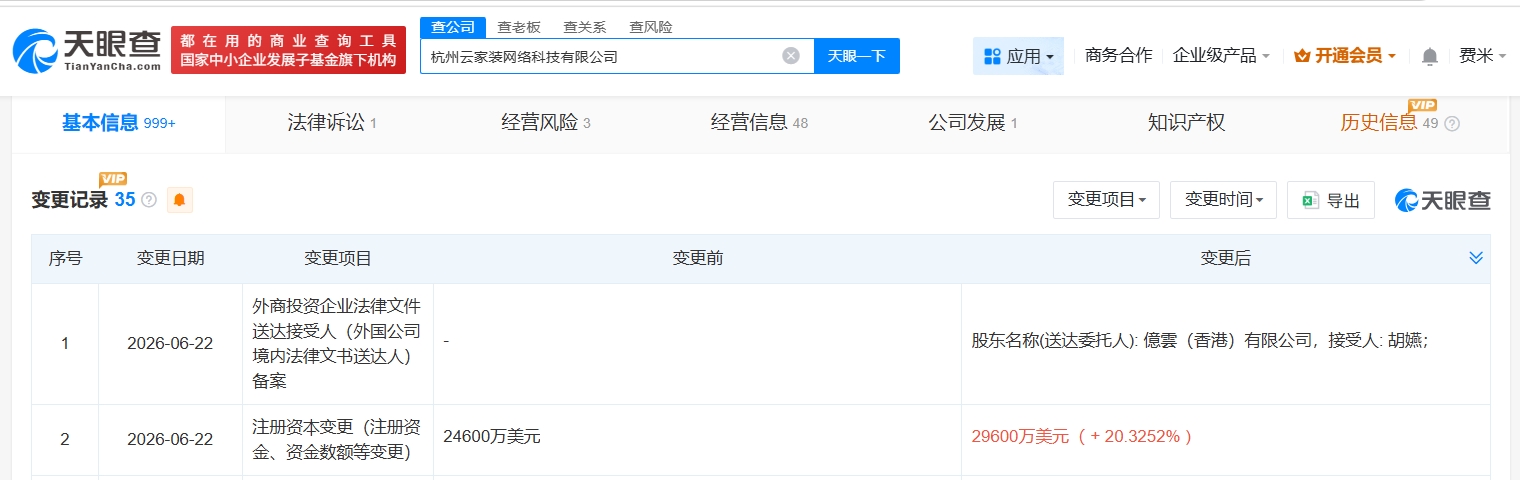The width and height of the screenshot is (1520, 480).
Task: Open the 变更项目 filter dropdown
Action: click(1106, 200)
